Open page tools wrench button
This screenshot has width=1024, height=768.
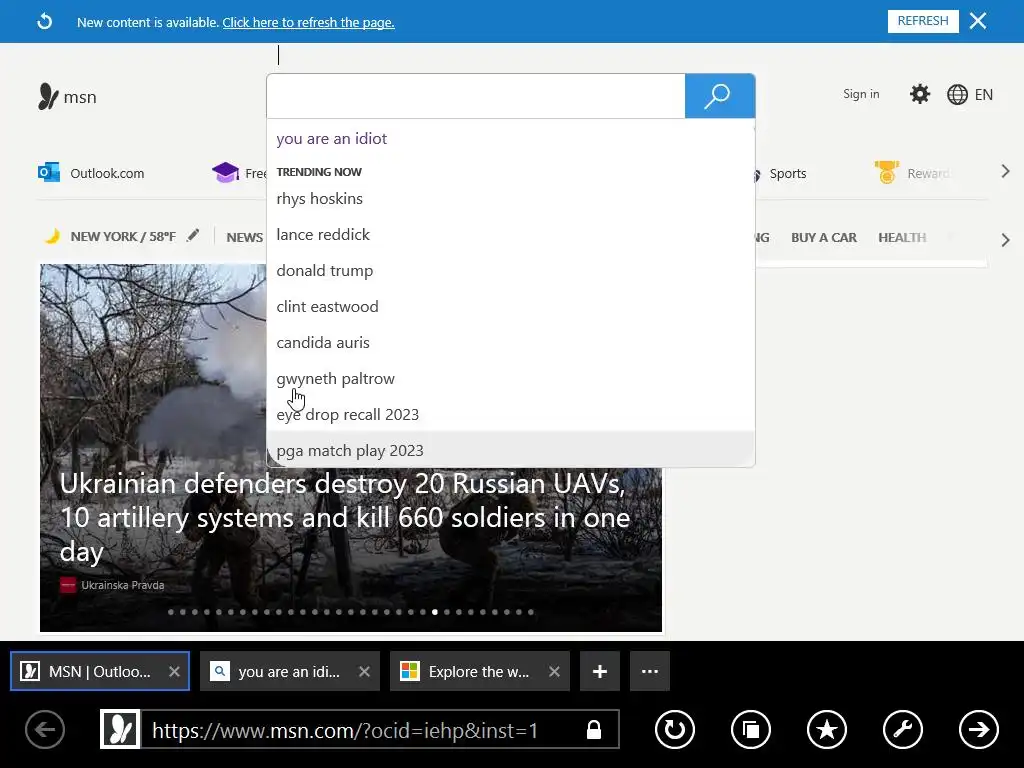pos(903,729)
